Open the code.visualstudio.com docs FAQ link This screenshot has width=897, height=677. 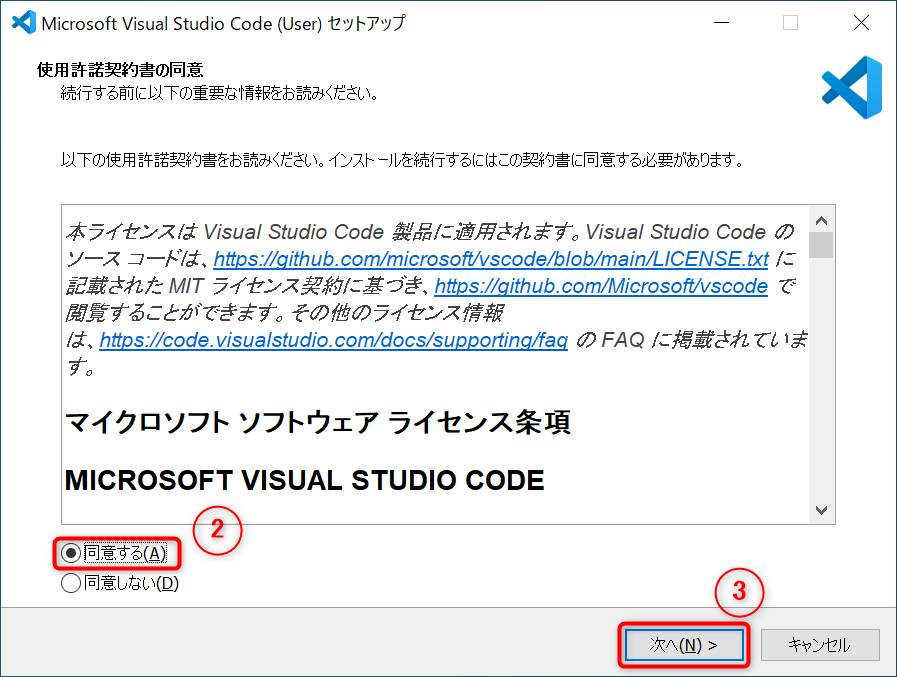click(334, 341)
